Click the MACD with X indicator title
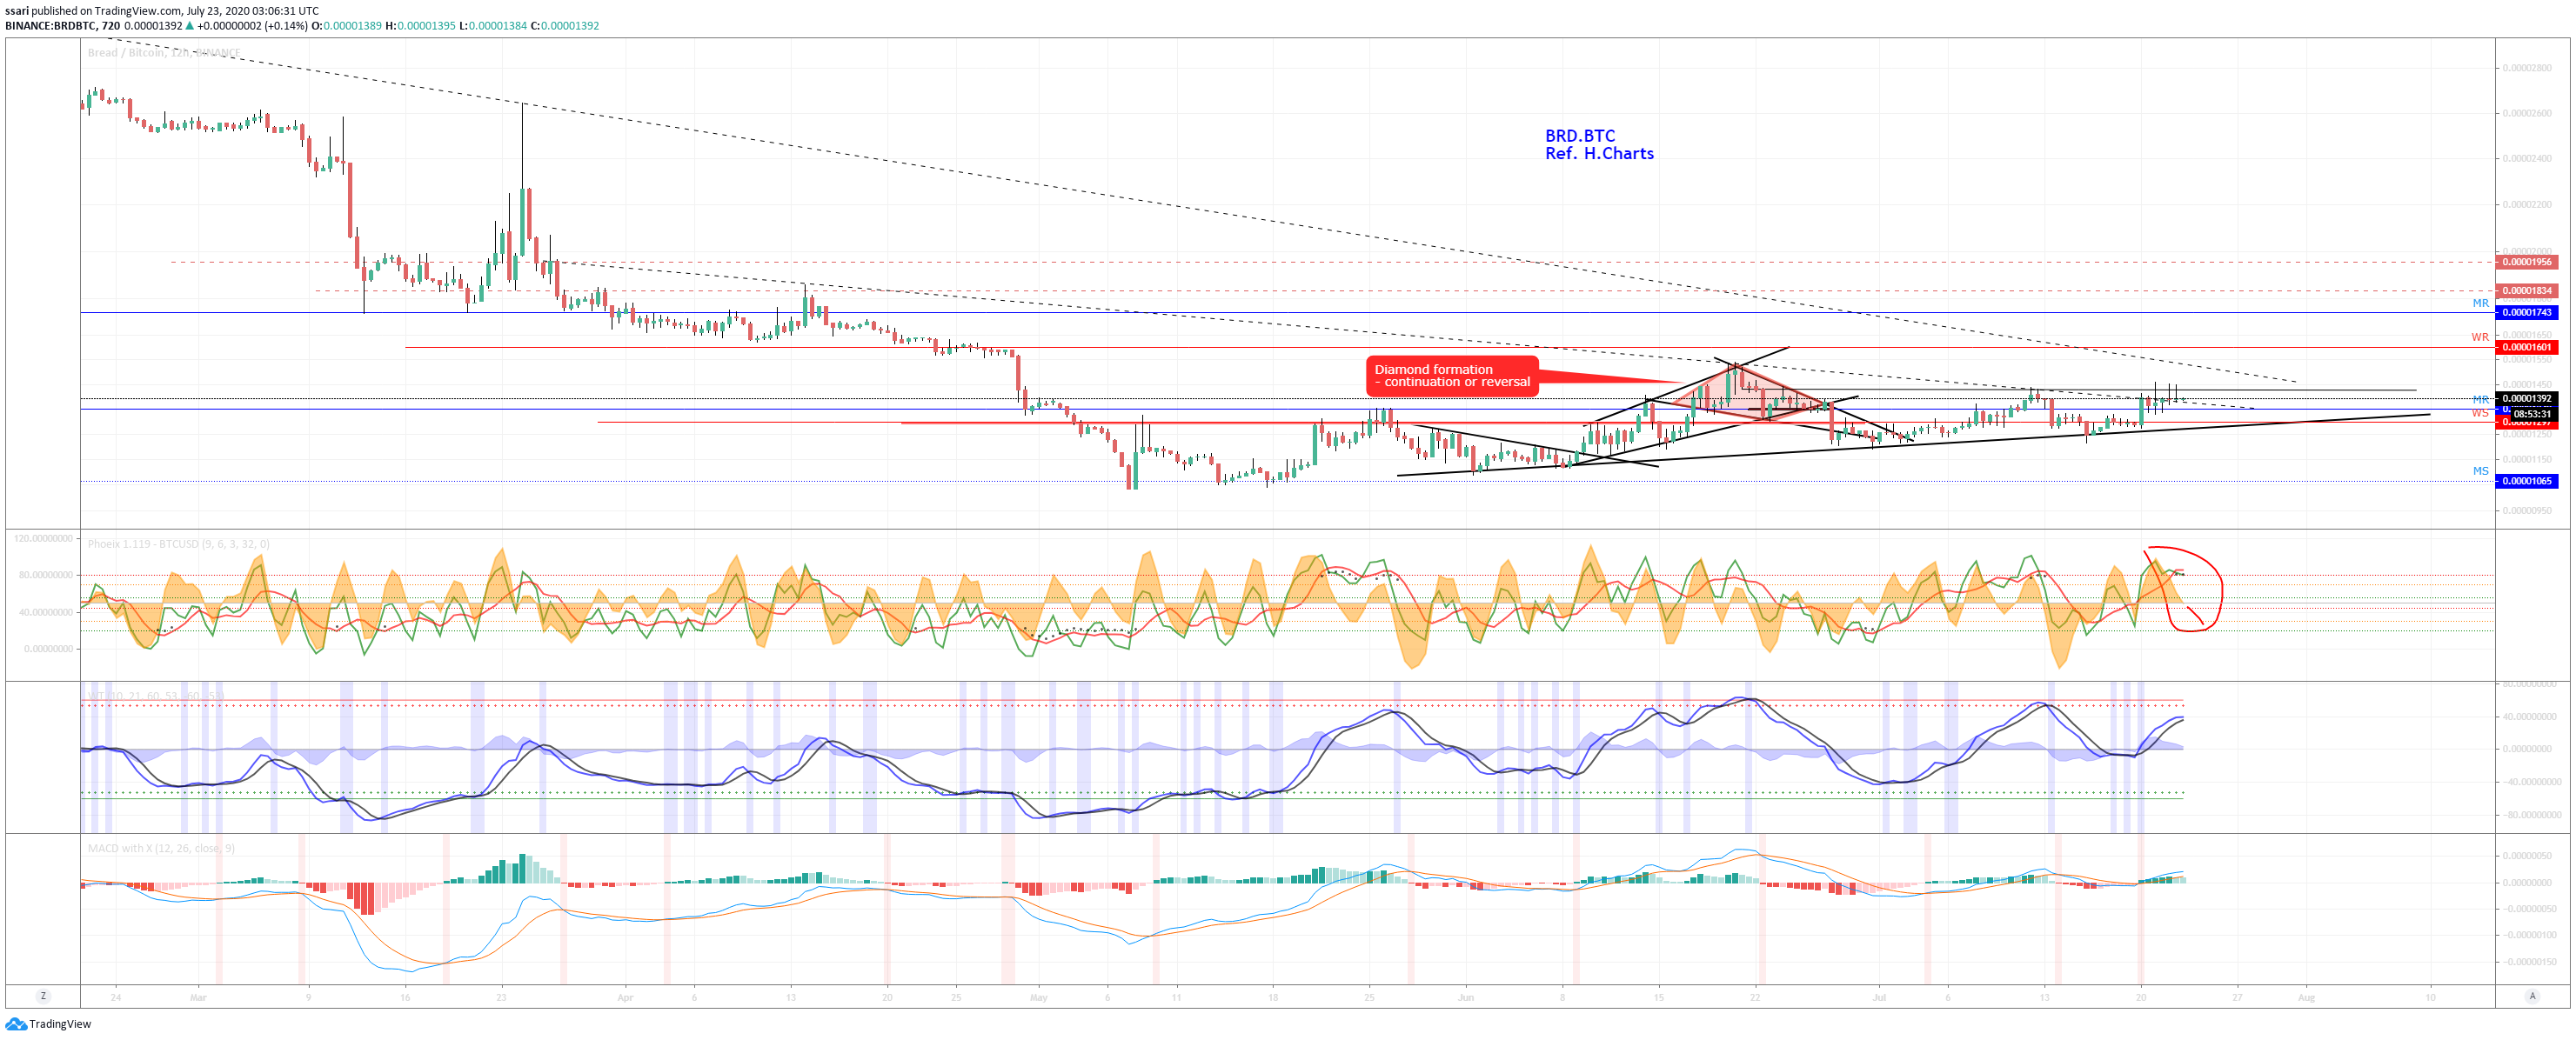 click(x=161, y=848)
